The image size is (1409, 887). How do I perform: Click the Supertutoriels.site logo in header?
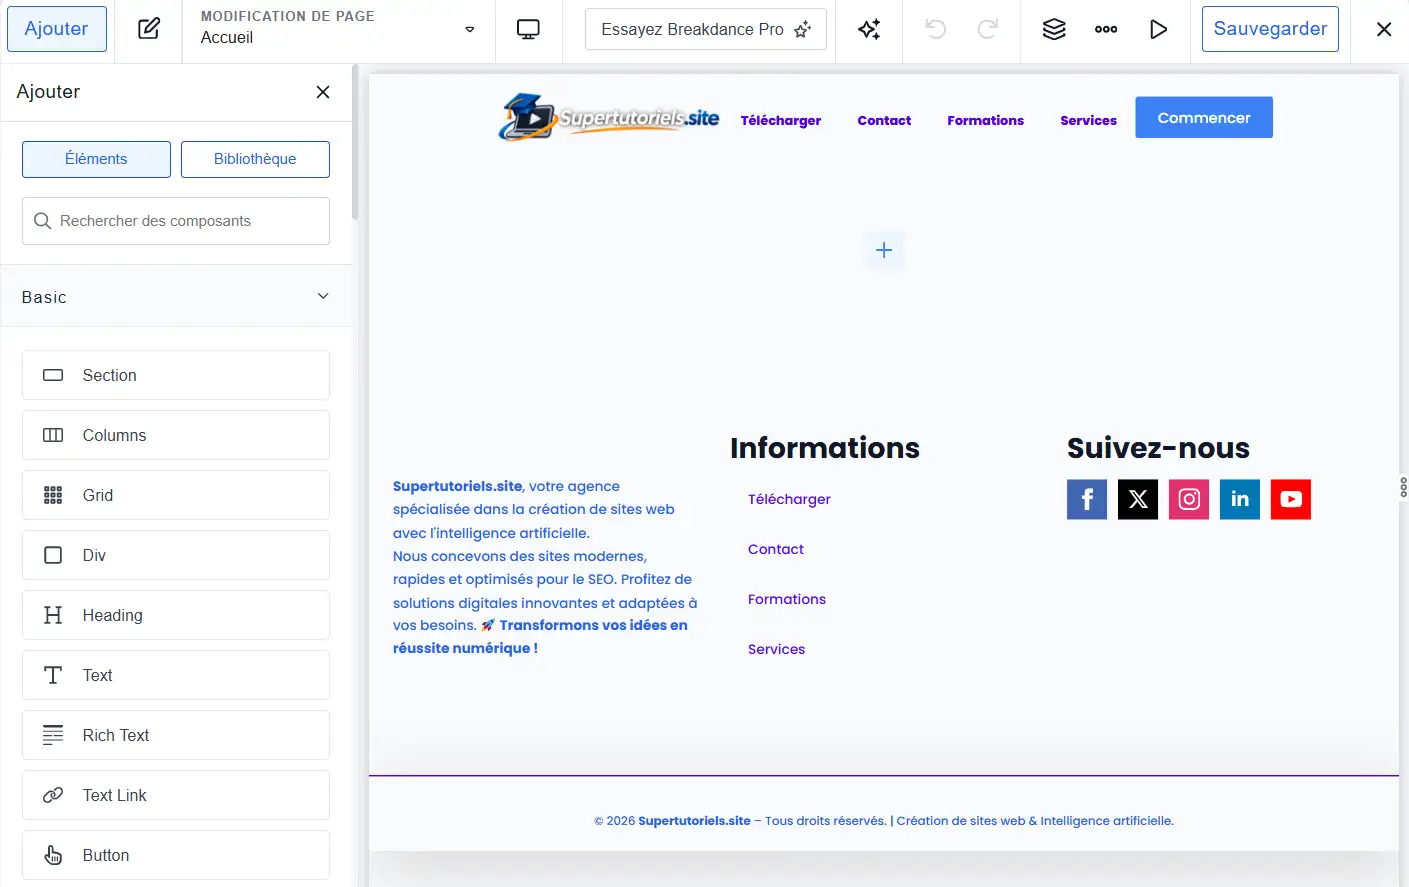609,117
